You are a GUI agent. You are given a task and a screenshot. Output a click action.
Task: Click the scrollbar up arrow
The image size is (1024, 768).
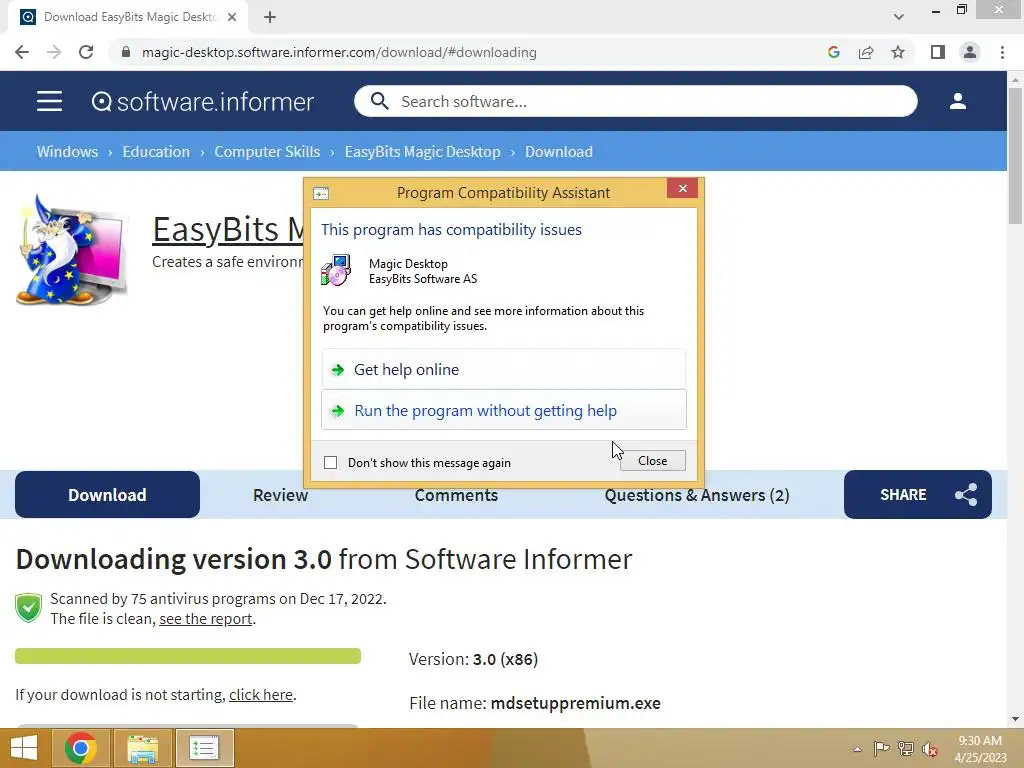(x=1015, y=79)
